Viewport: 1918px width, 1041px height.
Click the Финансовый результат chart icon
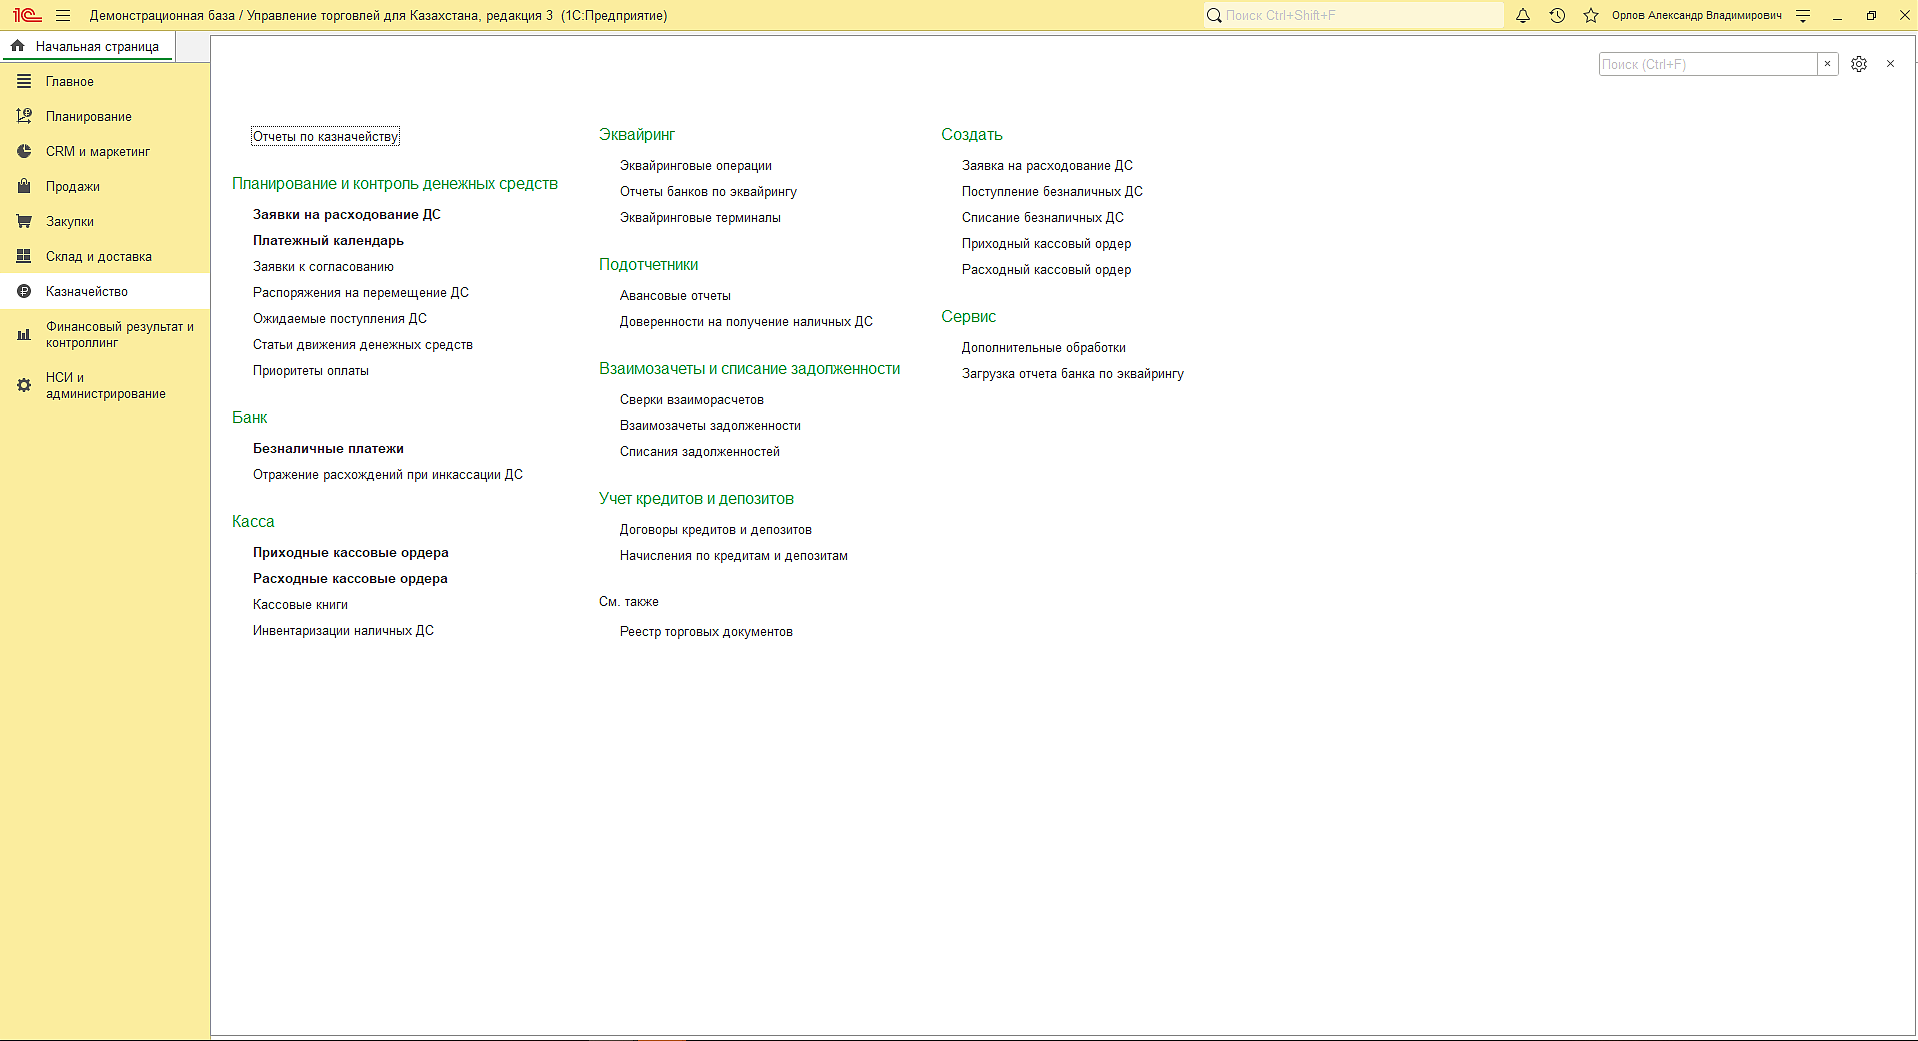click(x=24, y=334)
